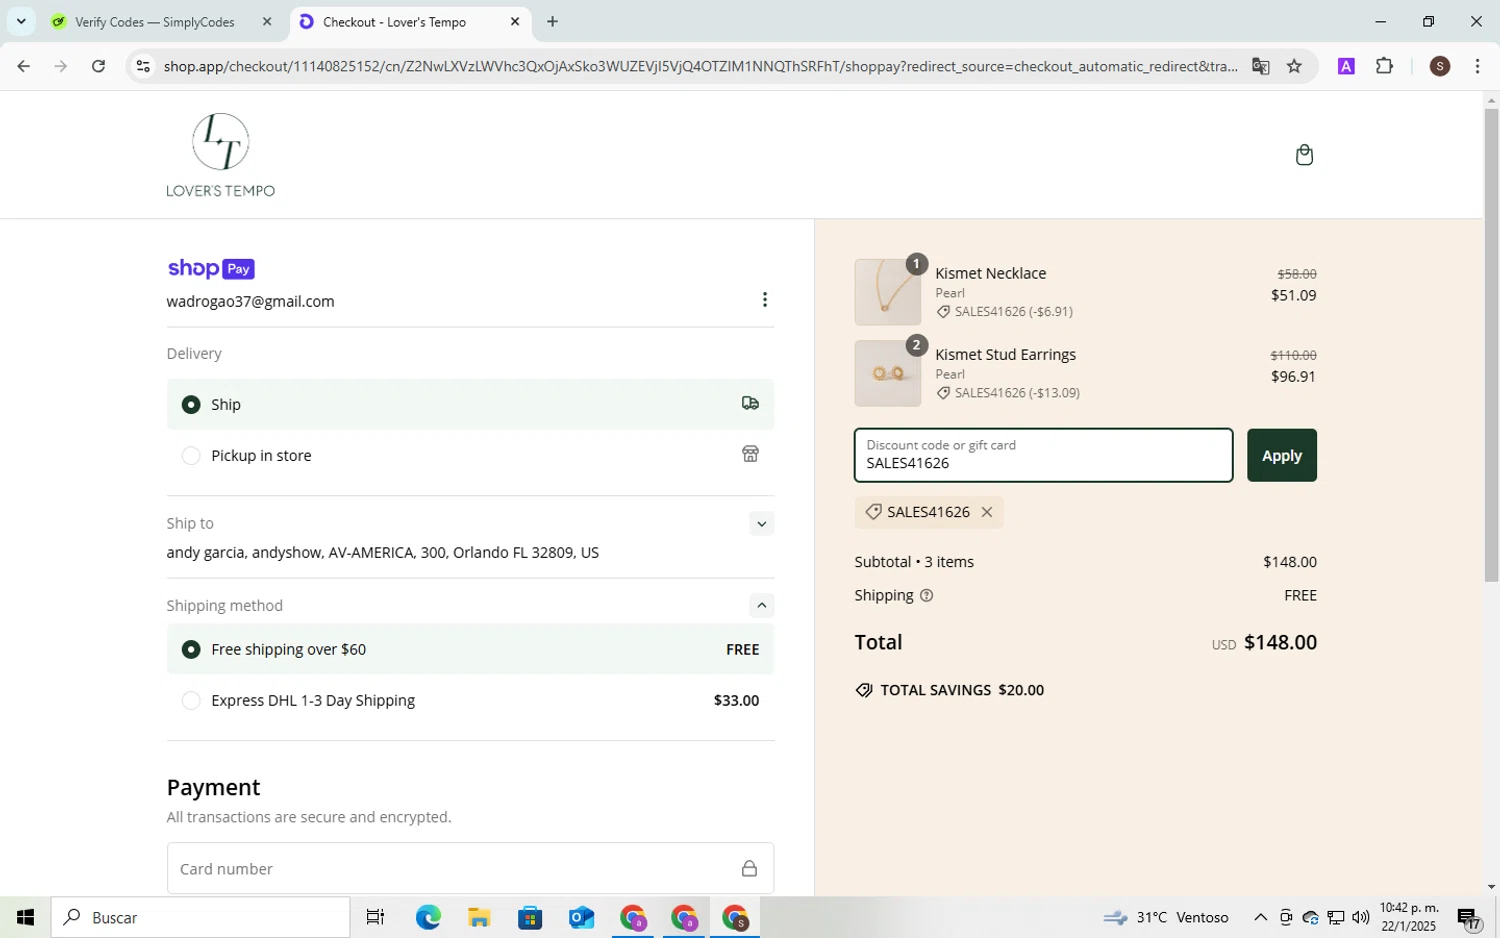Click the Discount code or gift card field

click(1043, 455)
